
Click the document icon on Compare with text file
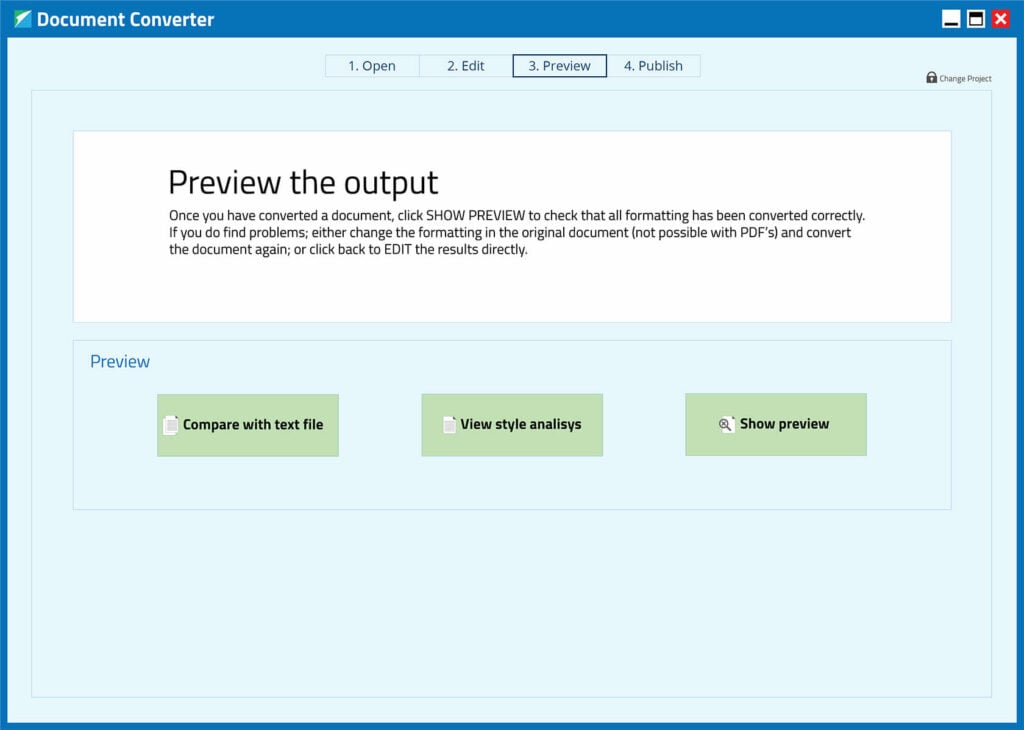170,424
